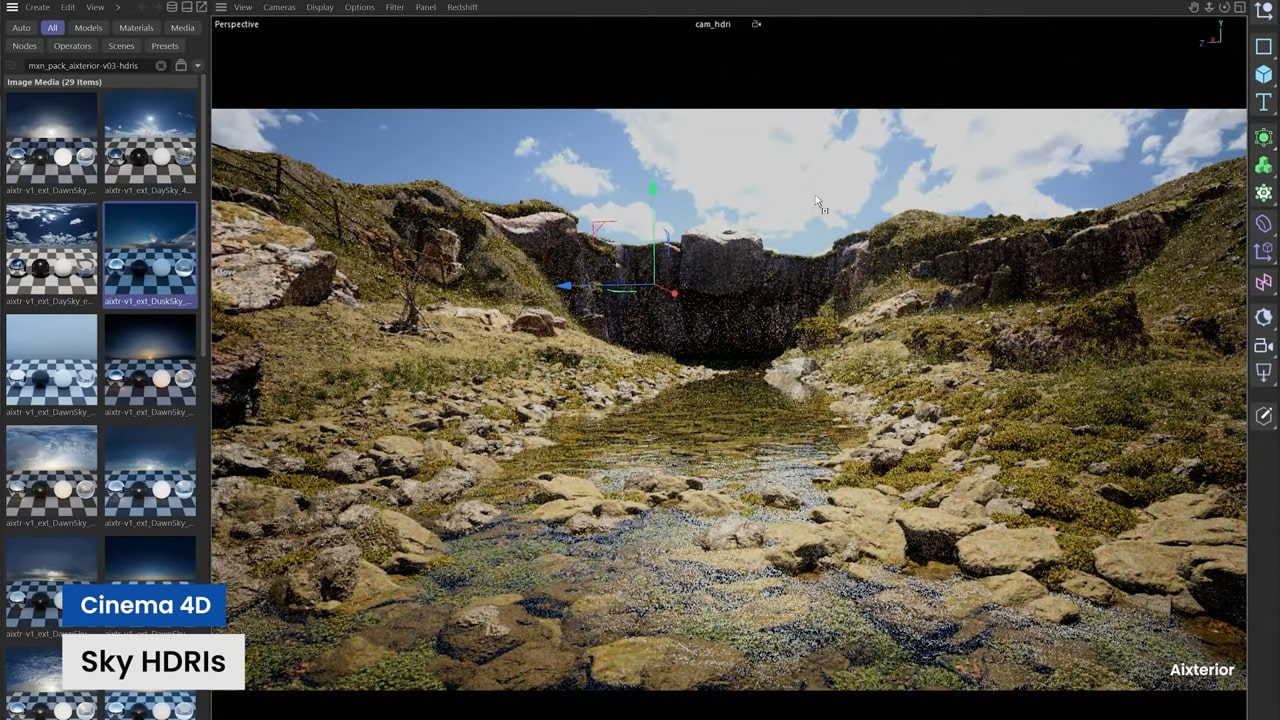1280x720 pixels.
Task: Click the gear-shaped generator icon
Action: (x=1263, y=193)
